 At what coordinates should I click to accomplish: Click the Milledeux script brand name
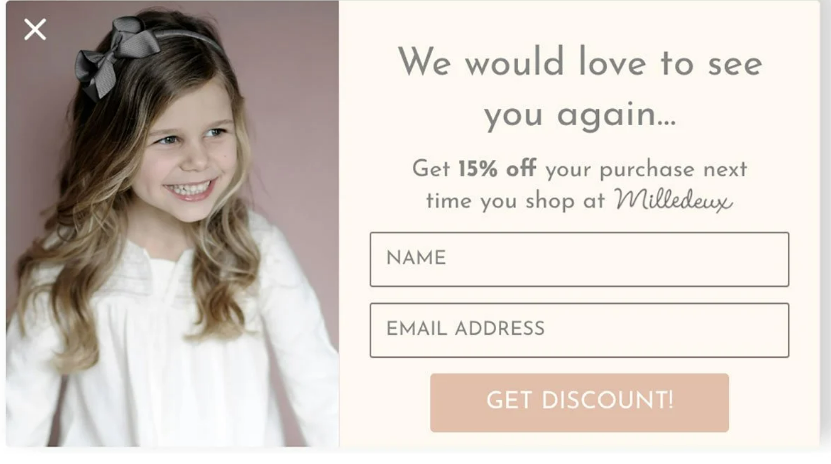pos(674,200)
